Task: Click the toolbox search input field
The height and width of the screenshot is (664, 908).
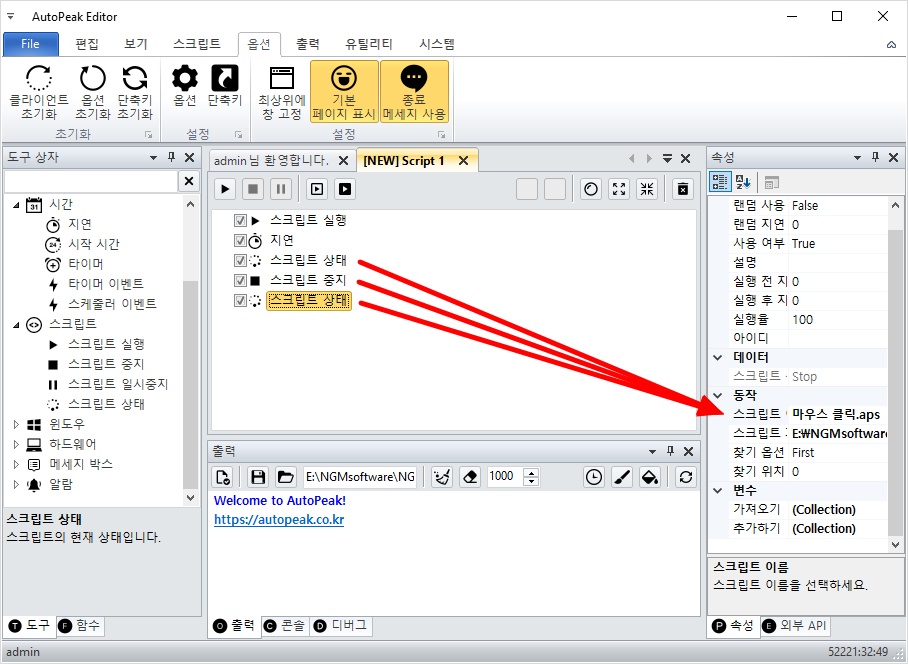Action: coord(90,181)
